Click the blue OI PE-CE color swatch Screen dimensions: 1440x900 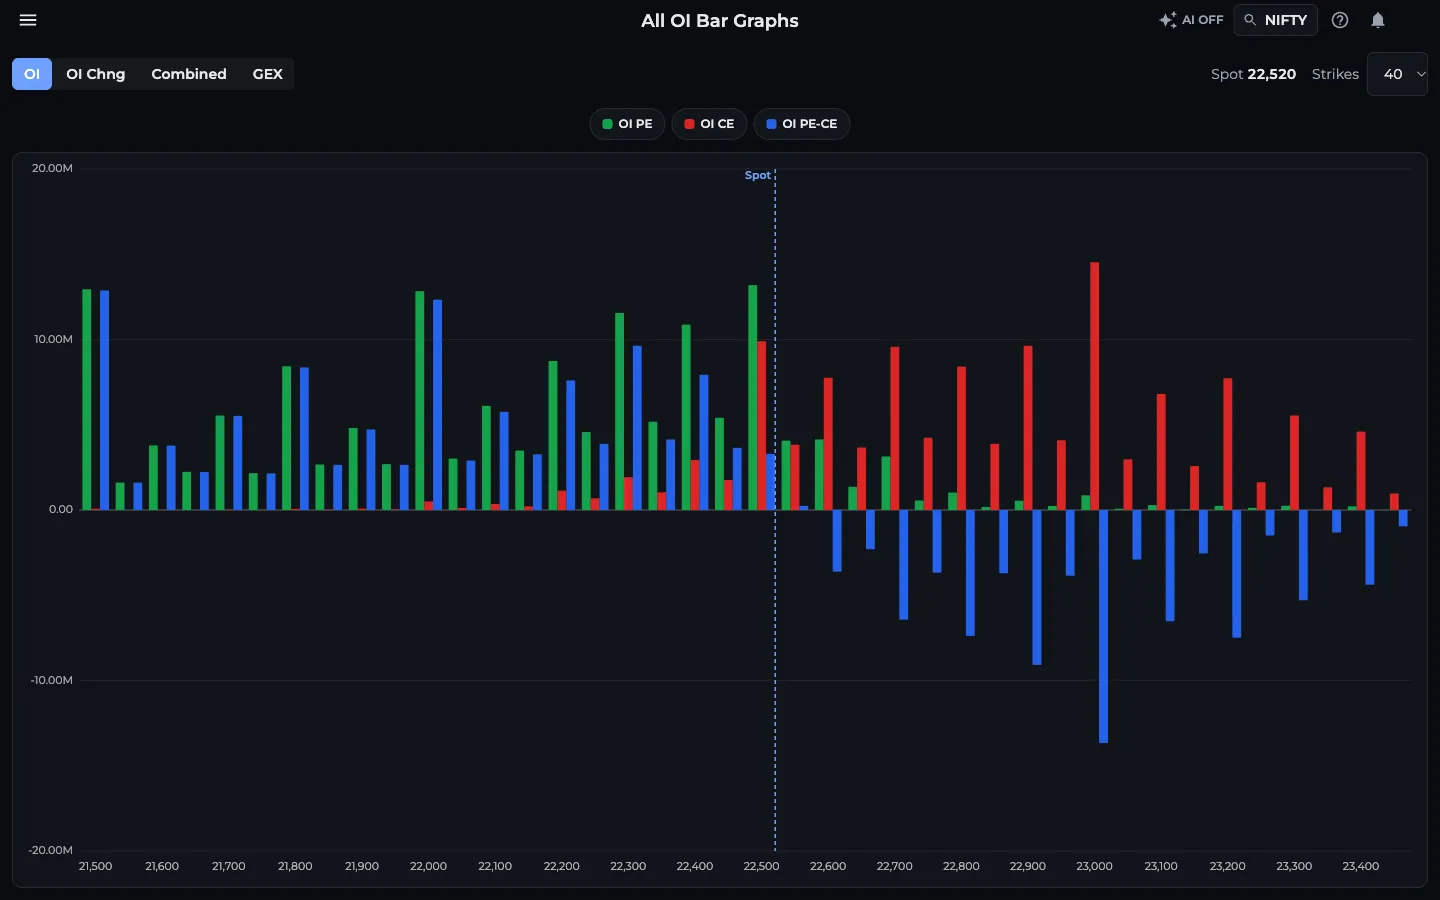(x=771, y=124)
